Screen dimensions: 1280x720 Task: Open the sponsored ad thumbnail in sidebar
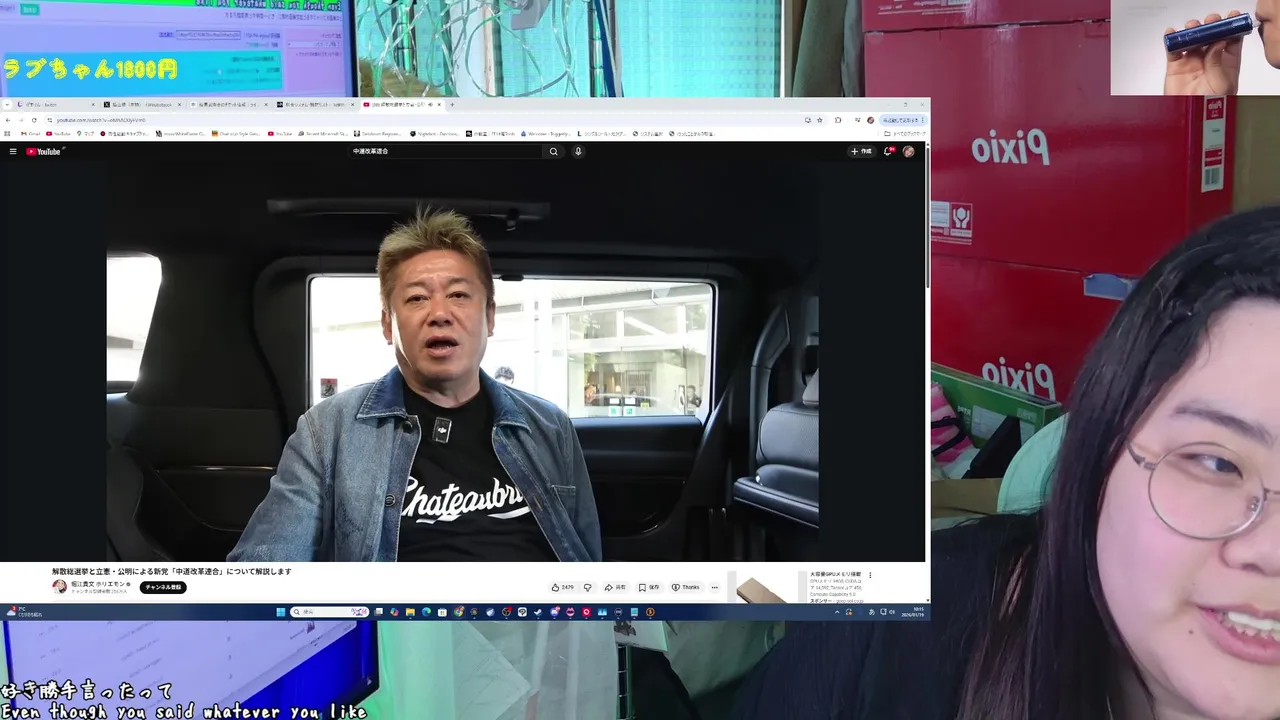tap(768, 588)
